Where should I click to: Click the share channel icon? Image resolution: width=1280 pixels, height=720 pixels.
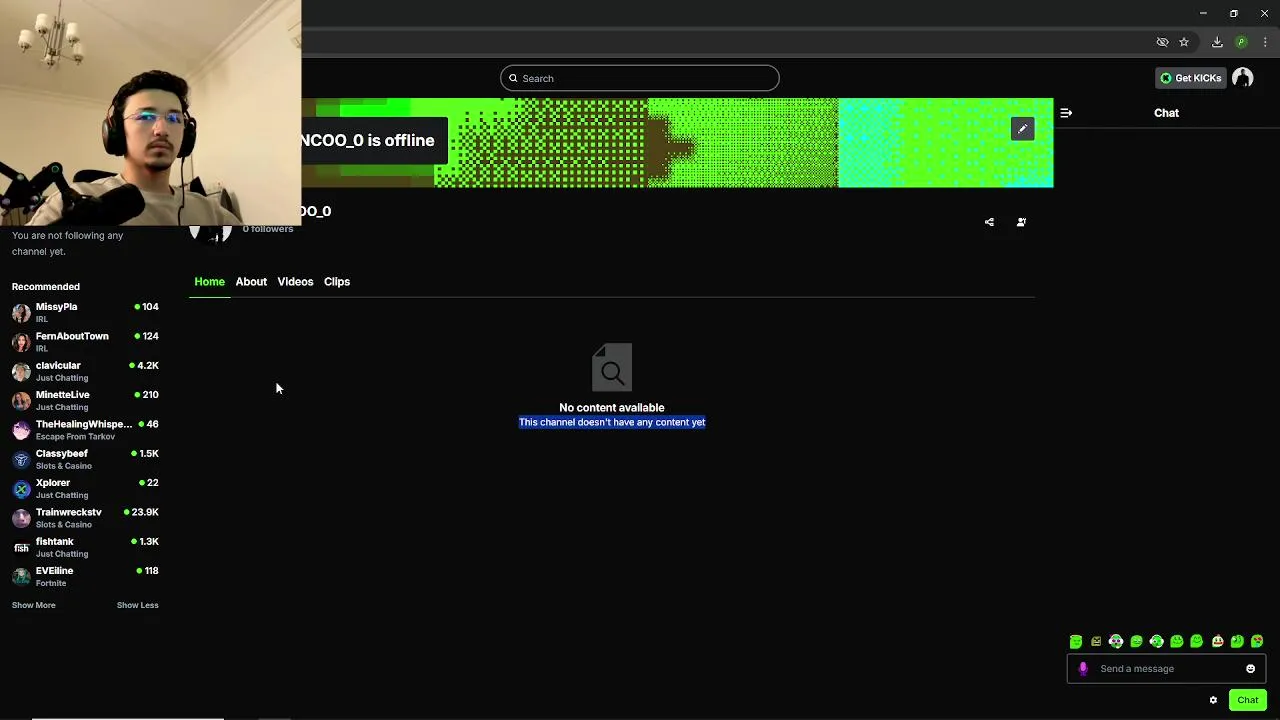[989, 222]
